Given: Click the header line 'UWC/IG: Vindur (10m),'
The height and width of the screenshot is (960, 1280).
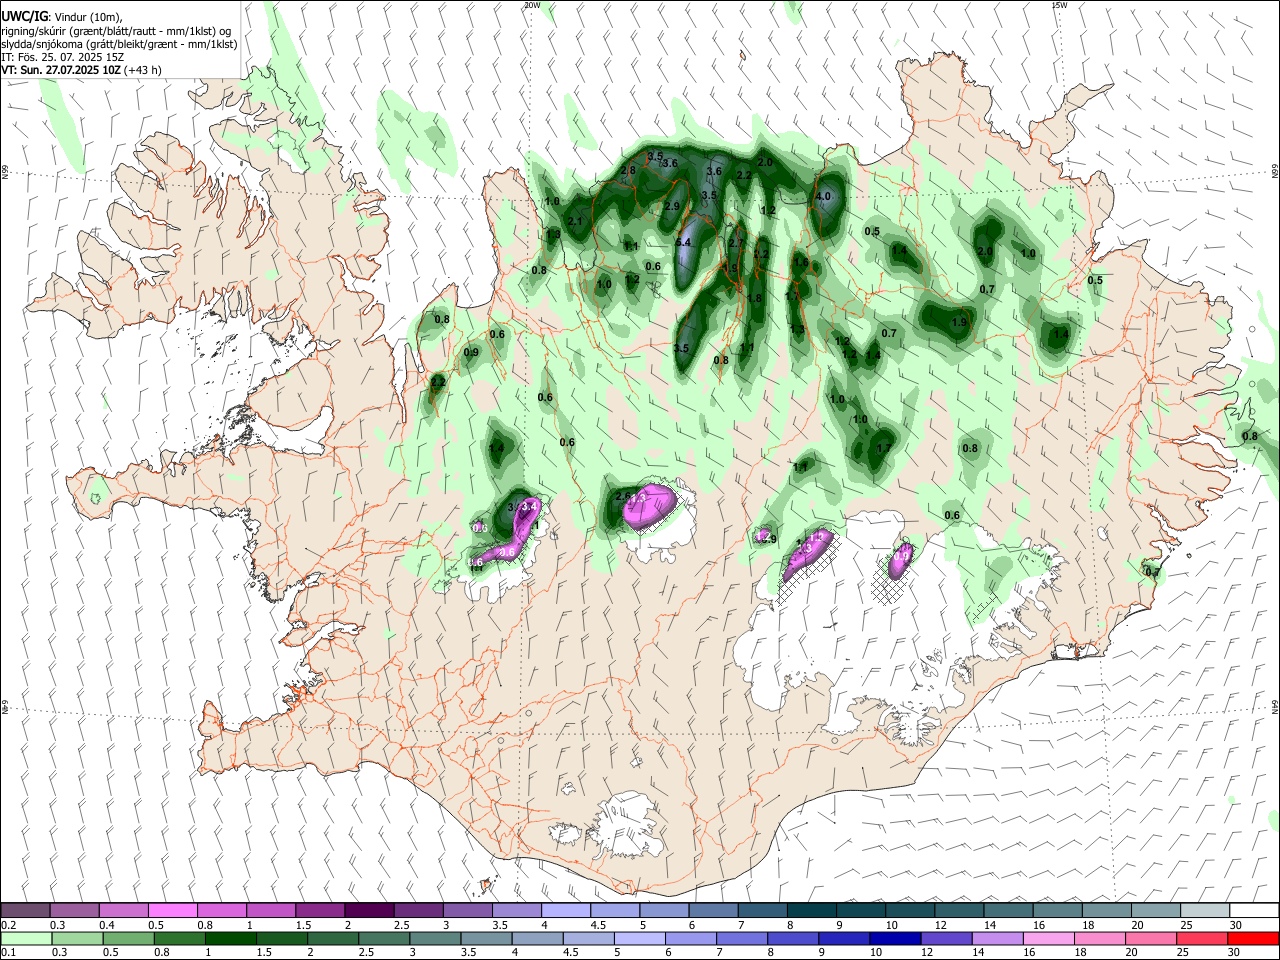Looking at the screenshot, I should [x=61, y=15].
